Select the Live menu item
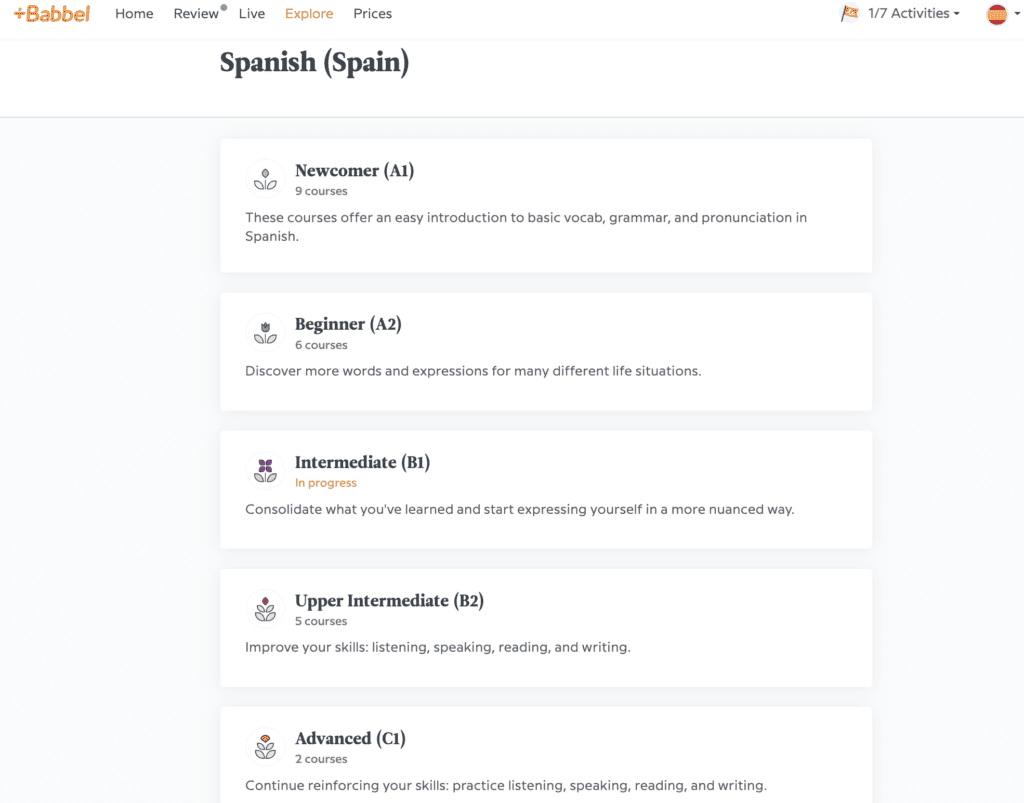The height and width of the screenshot is (803, 1024). pos(251,13)
